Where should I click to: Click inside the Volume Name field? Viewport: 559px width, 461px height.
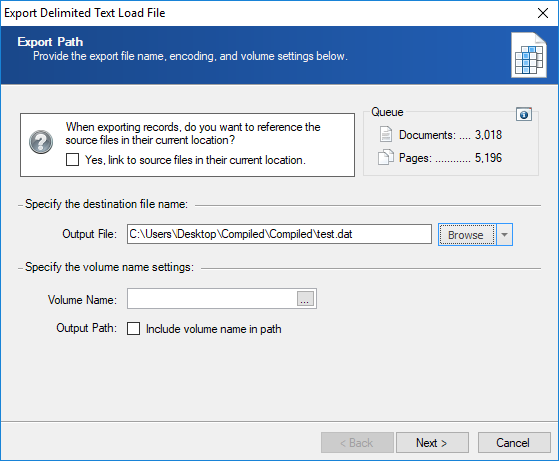tap(212, 299)
